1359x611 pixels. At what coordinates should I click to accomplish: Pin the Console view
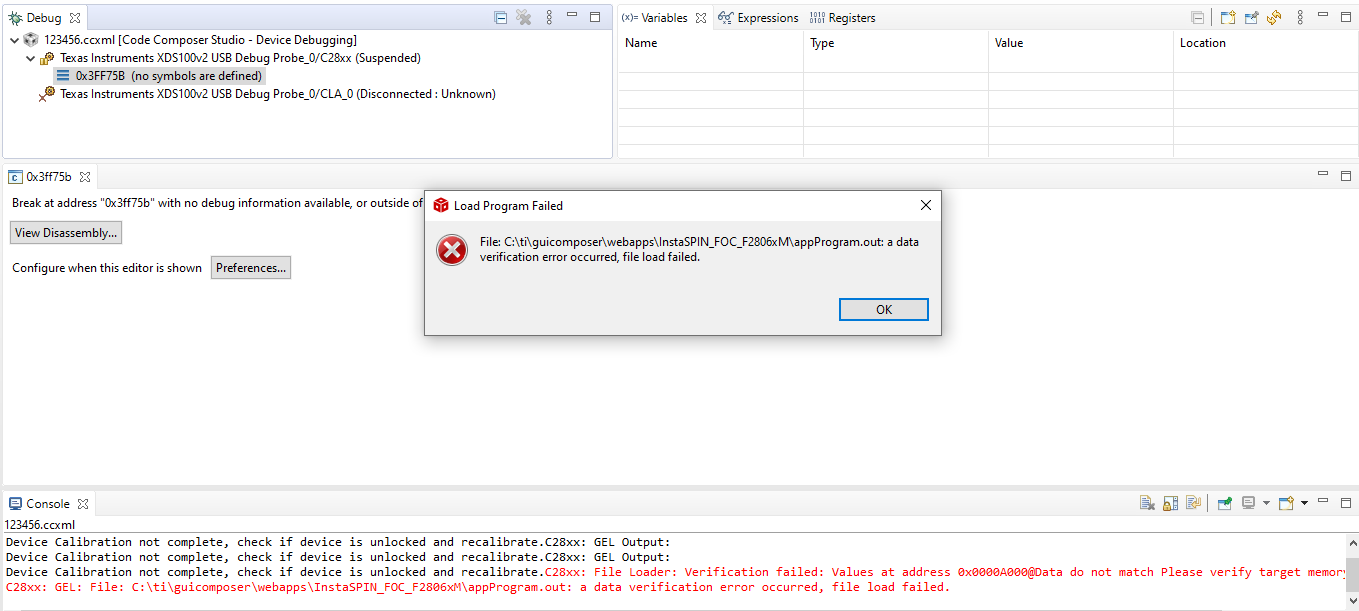[1224, 503]
